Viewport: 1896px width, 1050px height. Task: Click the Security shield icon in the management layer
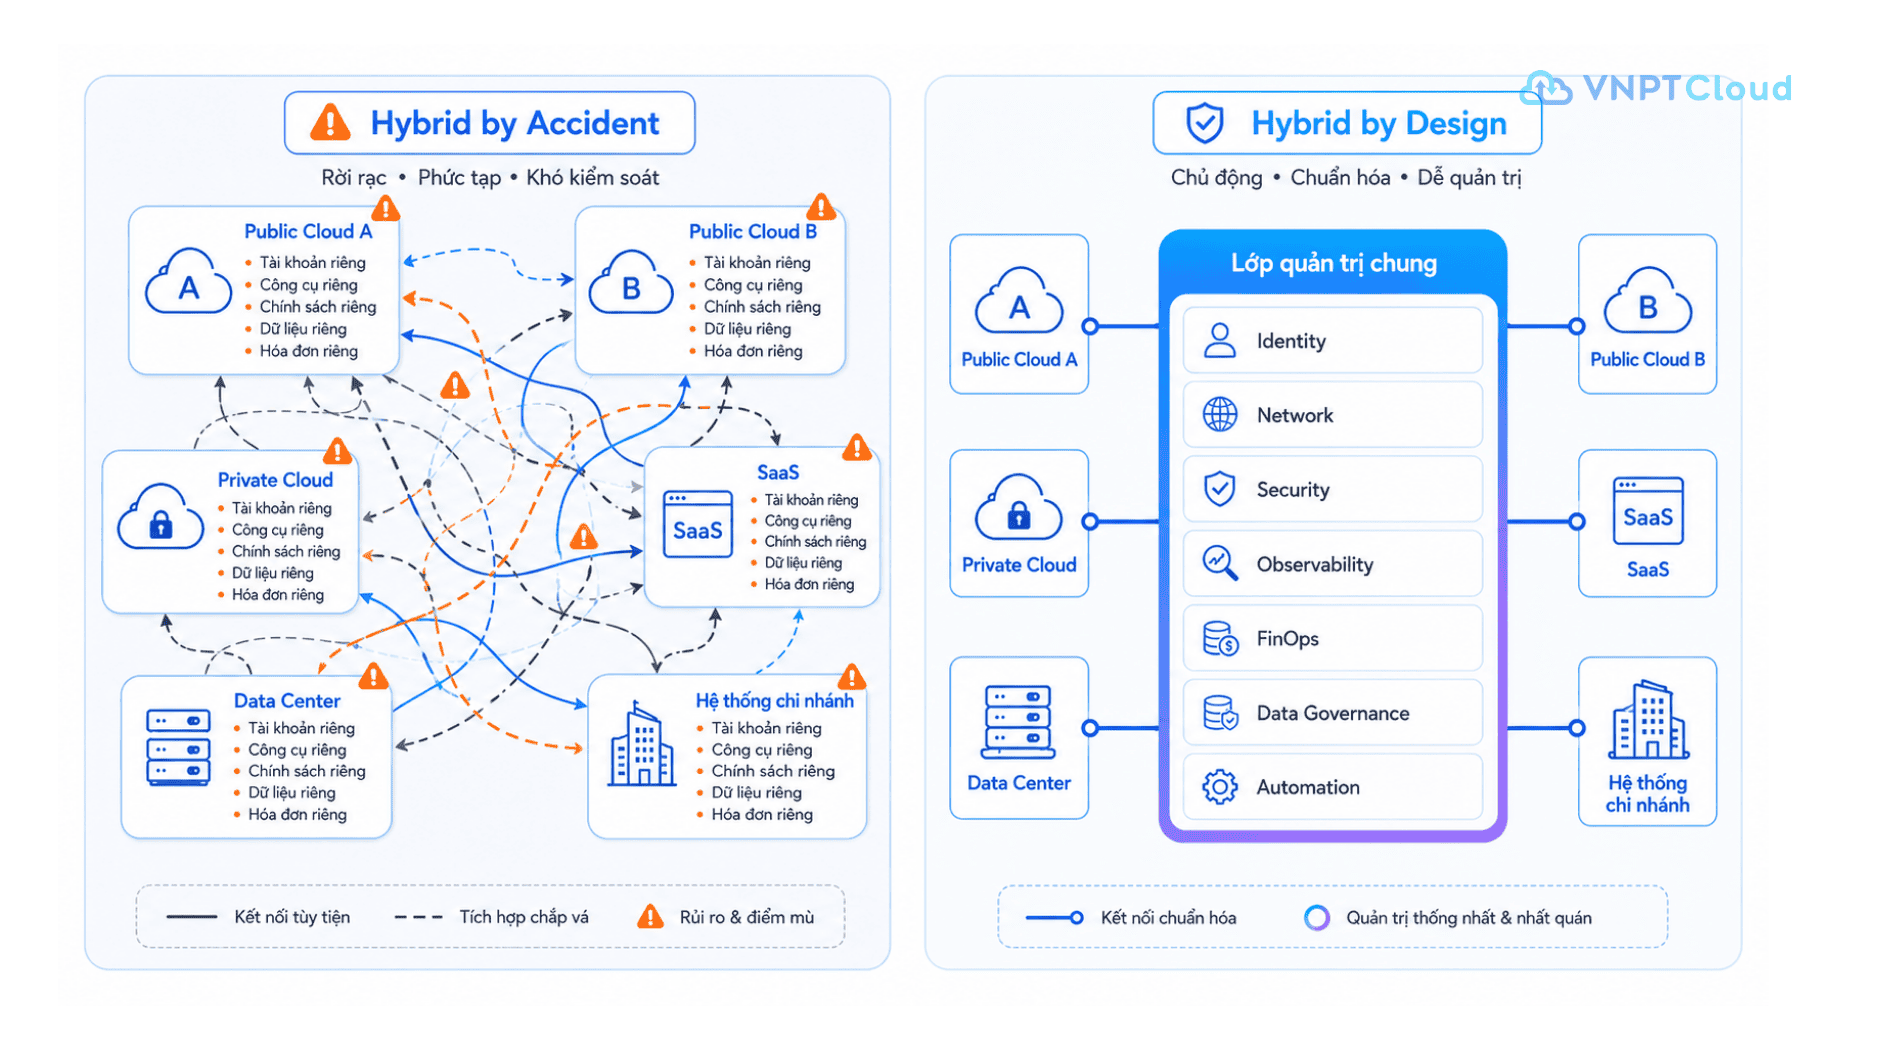pyautogui.click(x=1219, y=489)
